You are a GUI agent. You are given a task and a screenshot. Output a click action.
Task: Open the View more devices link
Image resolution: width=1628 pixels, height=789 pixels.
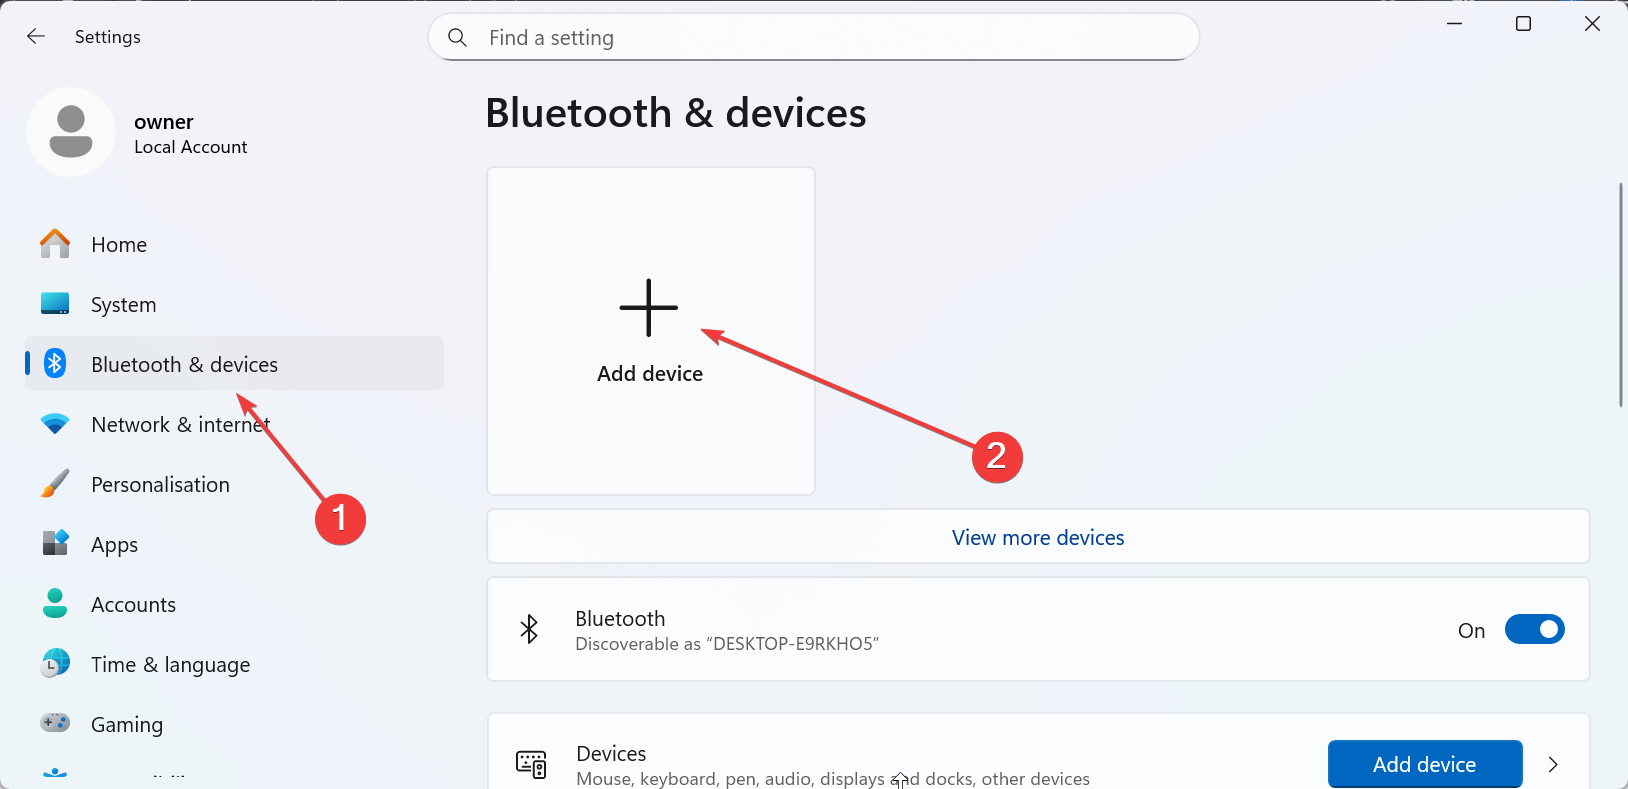(x=1037, y=538)
